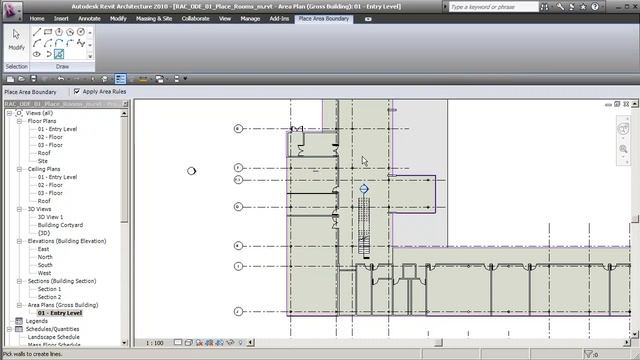Open the Home ribbon tab
This screenshot has height=360, width=640.
(x=37, y=19)
